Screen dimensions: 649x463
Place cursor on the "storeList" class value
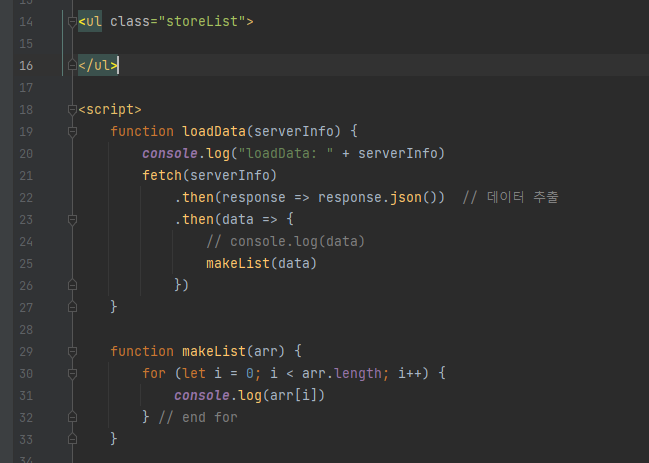[202, 21]
